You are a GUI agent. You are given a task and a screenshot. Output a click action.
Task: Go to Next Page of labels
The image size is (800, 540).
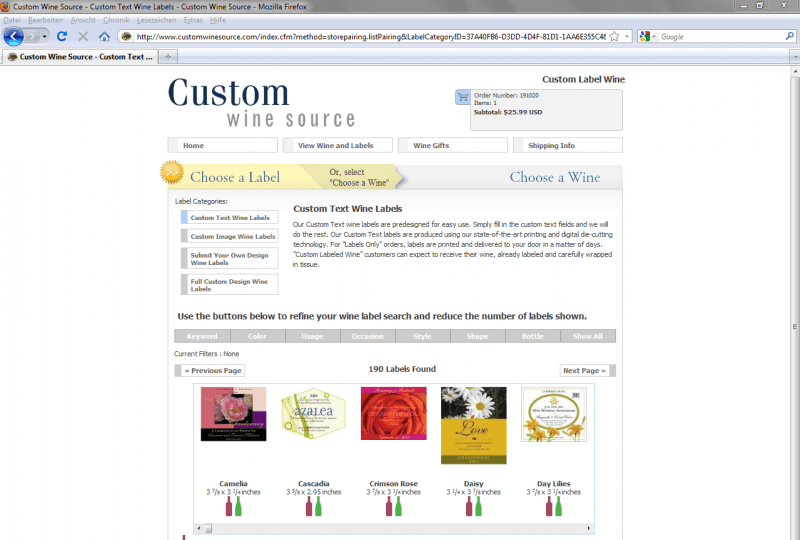tap(588, 371)
